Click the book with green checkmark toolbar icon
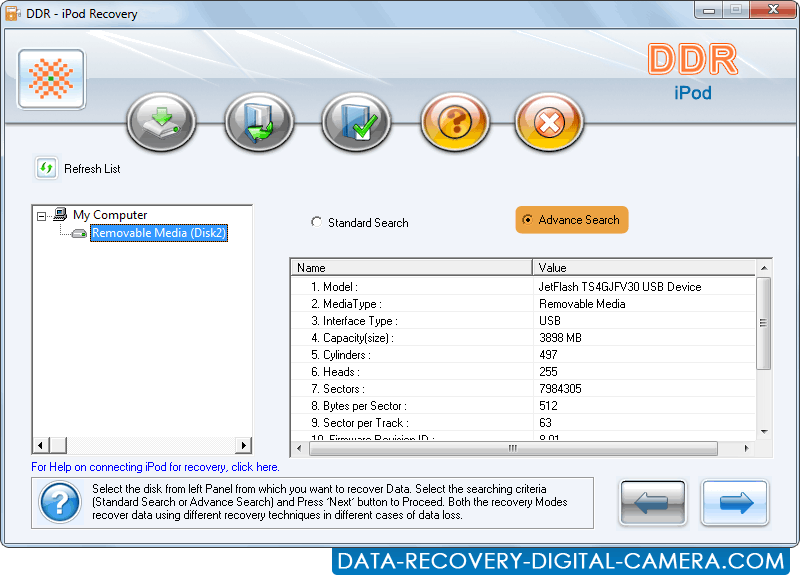This screenshot has width=800, height=575. (x=357, y=122)
